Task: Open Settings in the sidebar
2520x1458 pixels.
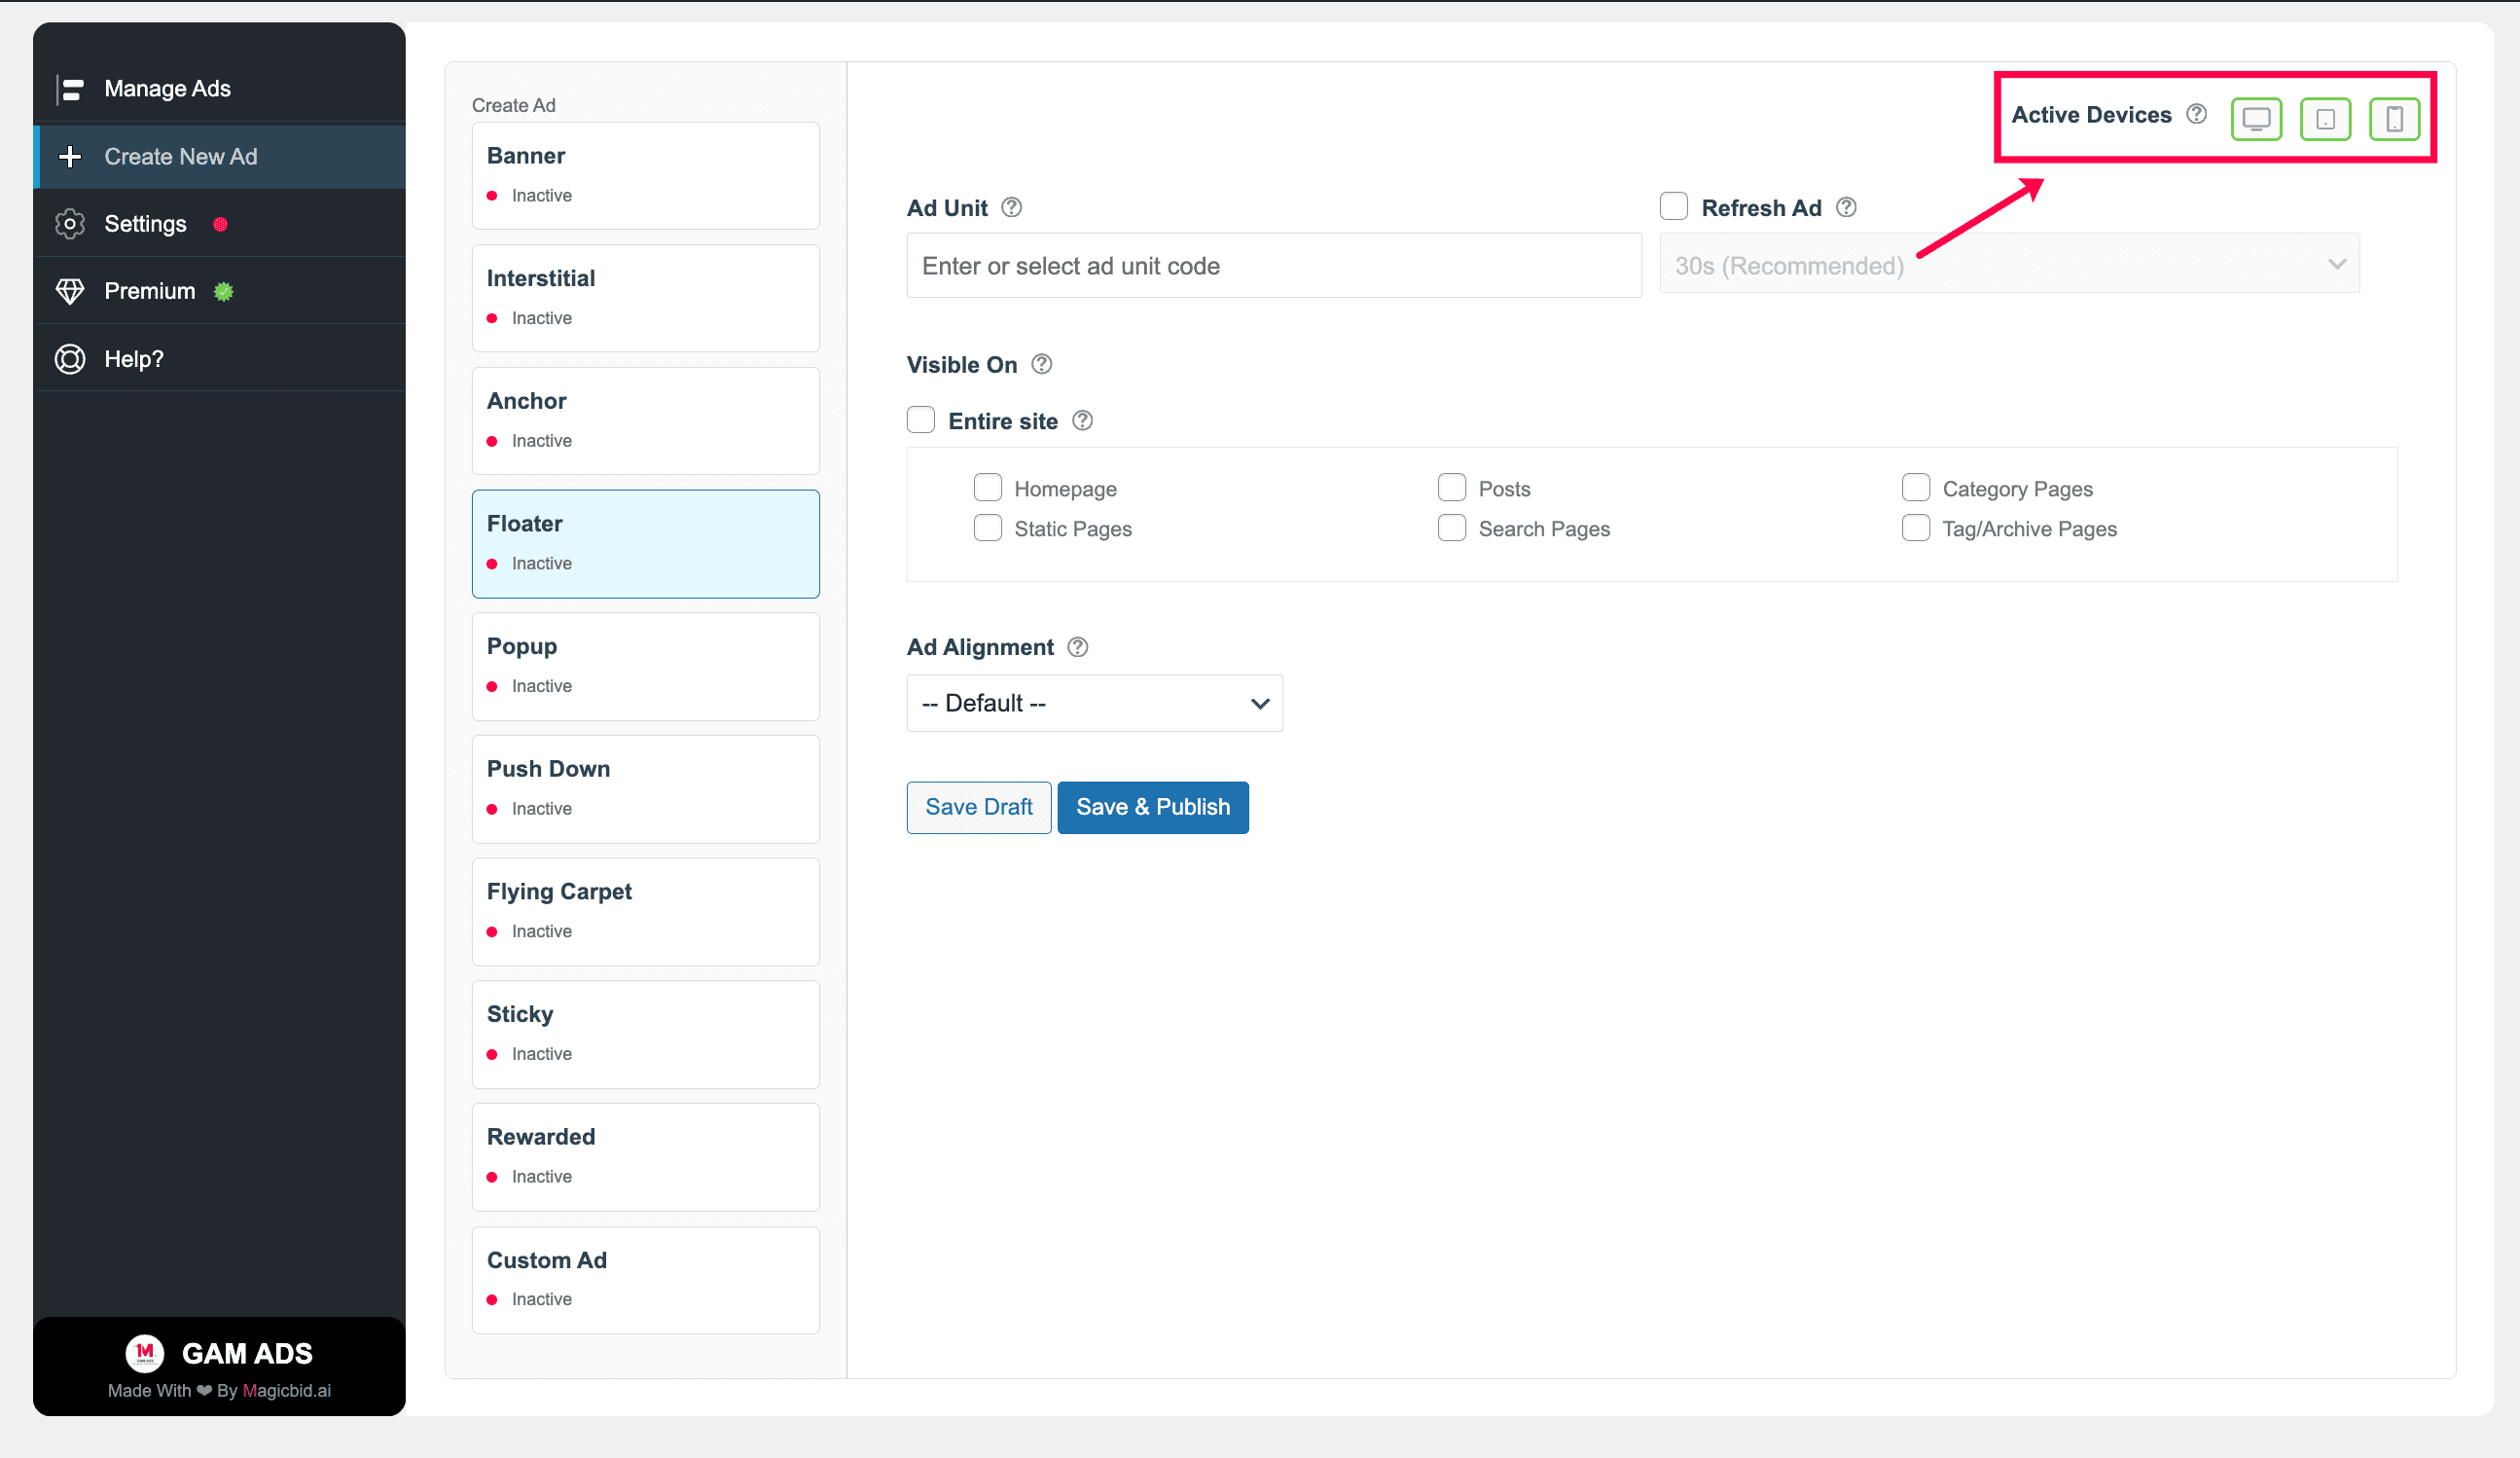Action: [220, 224]
